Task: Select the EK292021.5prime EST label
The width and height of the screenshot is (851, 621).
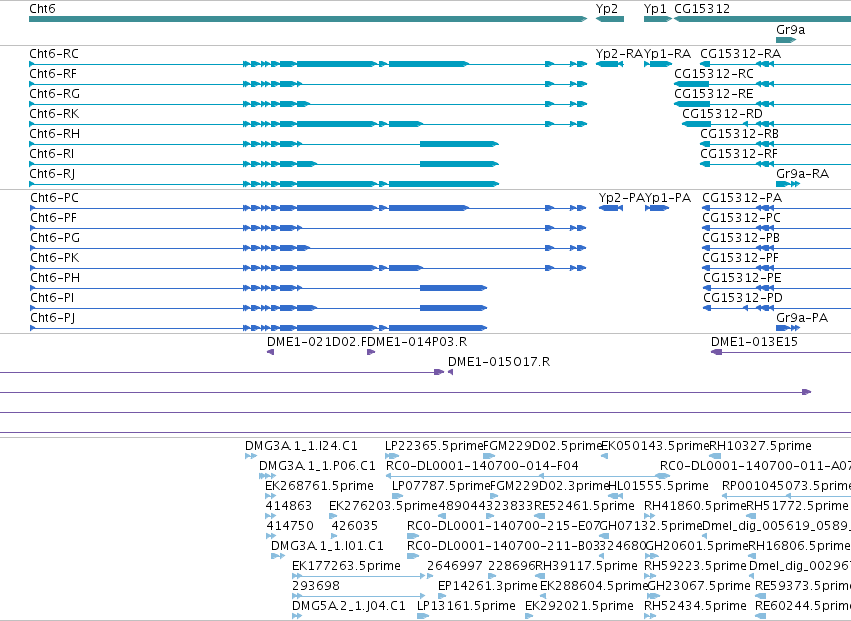Action: [x=579, y=606]
